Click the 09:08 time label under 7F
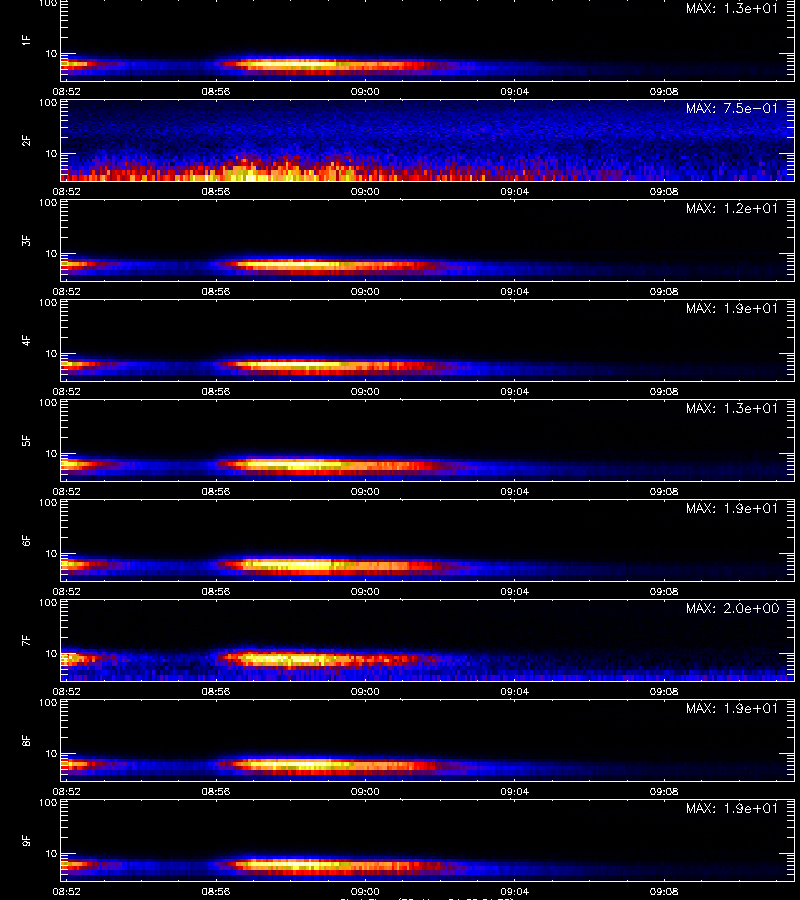The height and width of the screenshot is (900, 800). (x=664, y=692)
